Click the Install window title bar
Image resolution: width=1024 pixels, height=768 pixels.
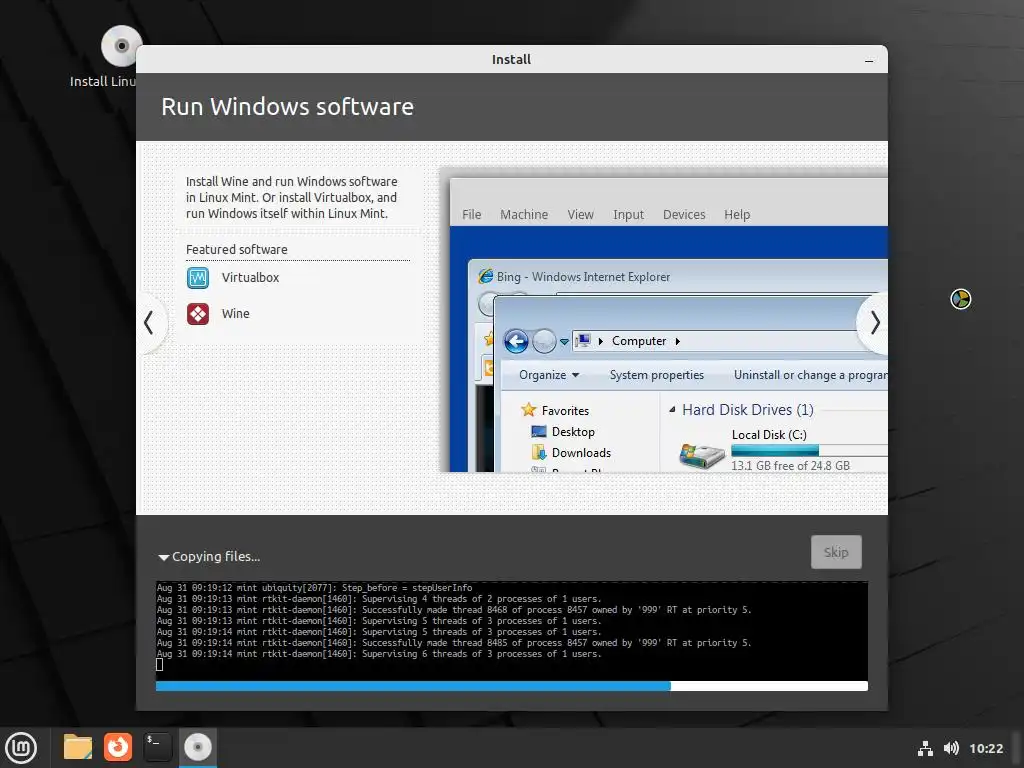[511, 59]
